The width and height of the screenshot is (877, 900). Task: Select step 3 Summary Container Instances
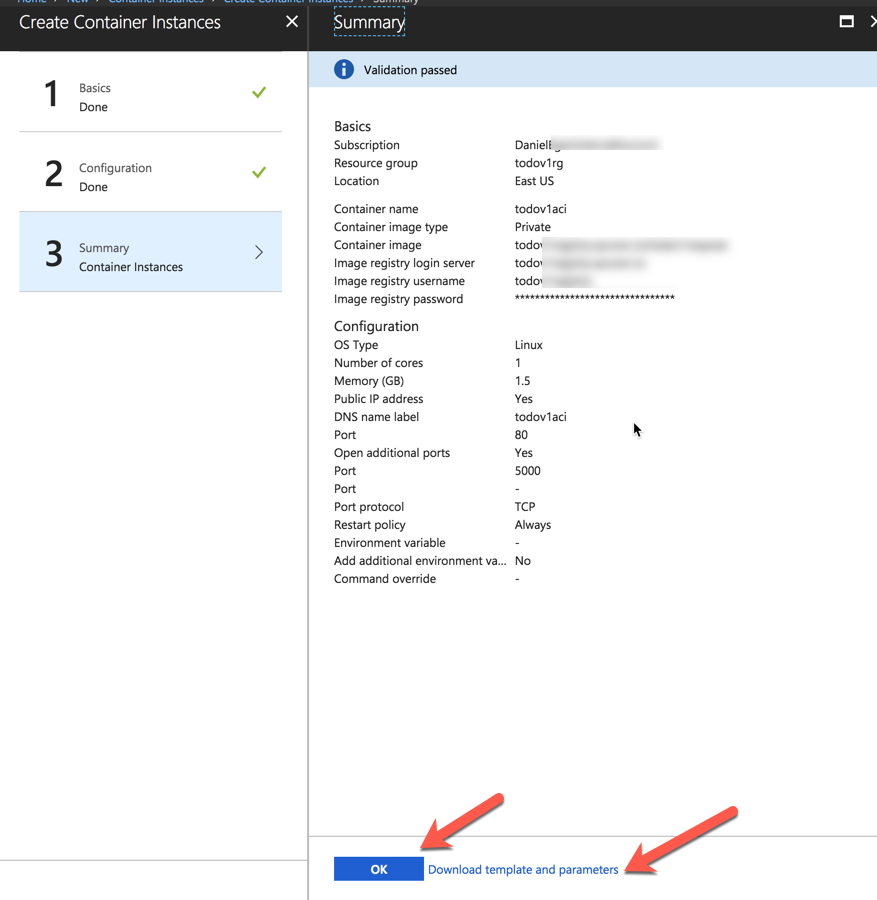point(150,252)
